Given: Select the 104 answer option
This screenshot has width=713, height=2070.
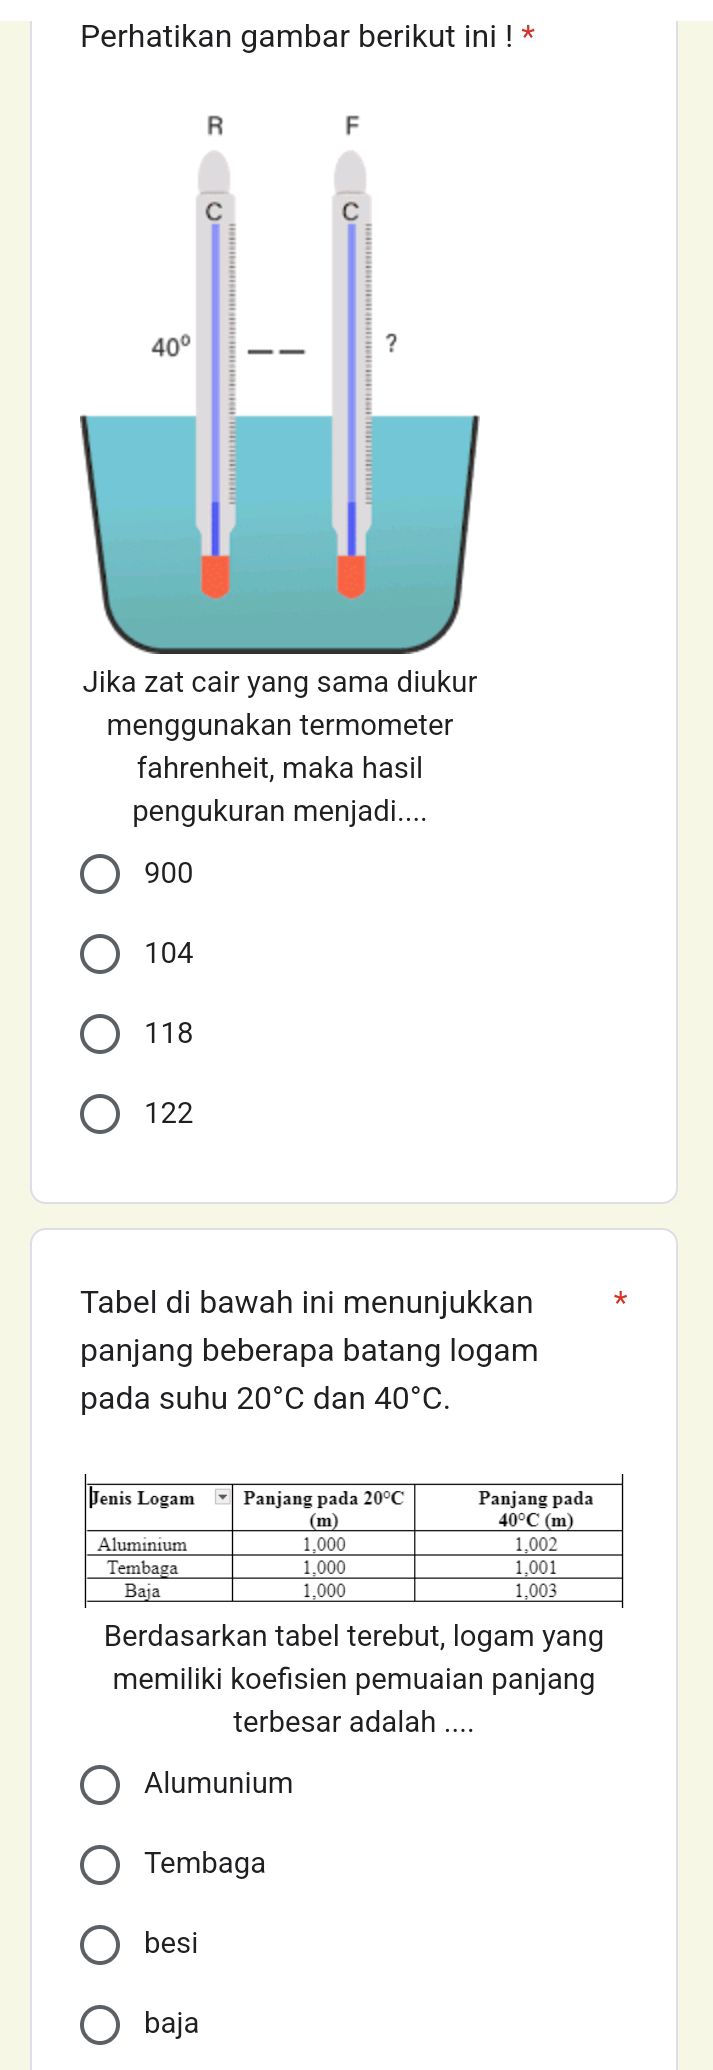Looking at the screenshot, I should (100, 952).
